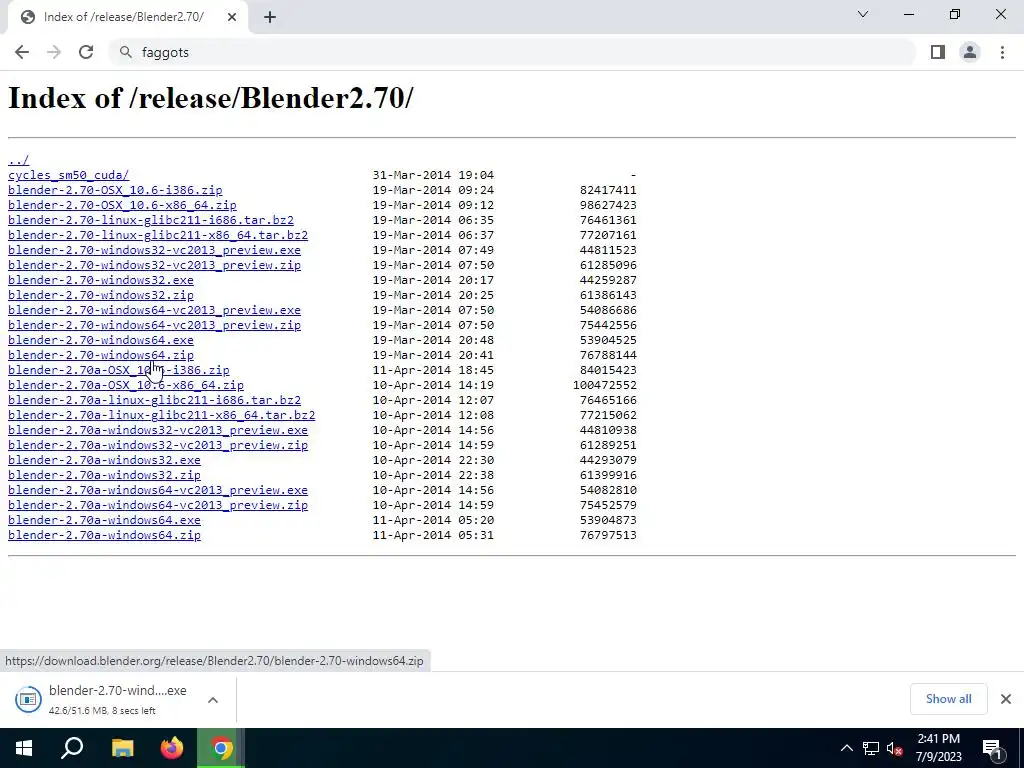The height and width of the screenshot is (768, 1024).
Task: Download blender-2.70-windows32.exe
Action: click(101, 280)
